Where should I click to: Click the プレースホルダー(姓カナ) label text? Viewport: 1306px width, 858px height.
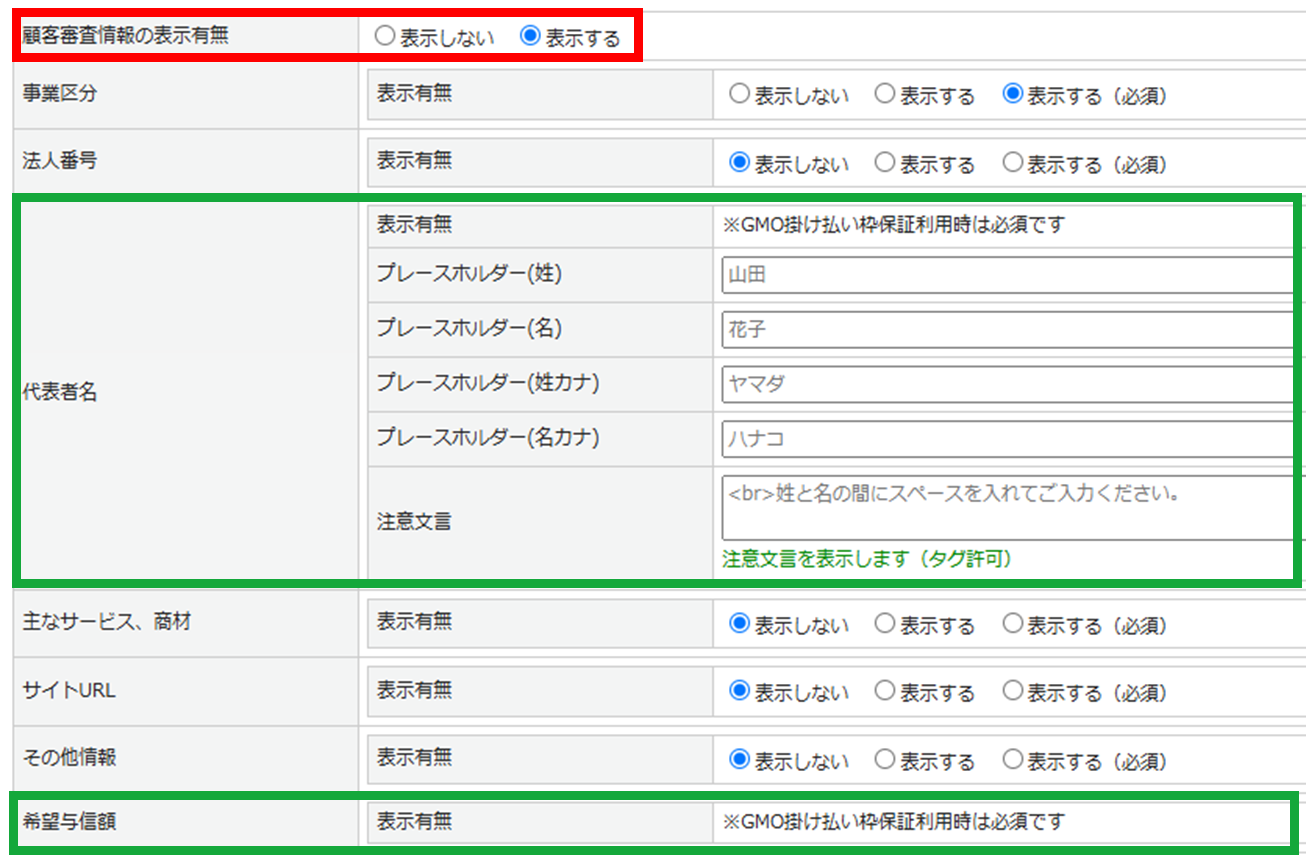[x=488, y=383]
